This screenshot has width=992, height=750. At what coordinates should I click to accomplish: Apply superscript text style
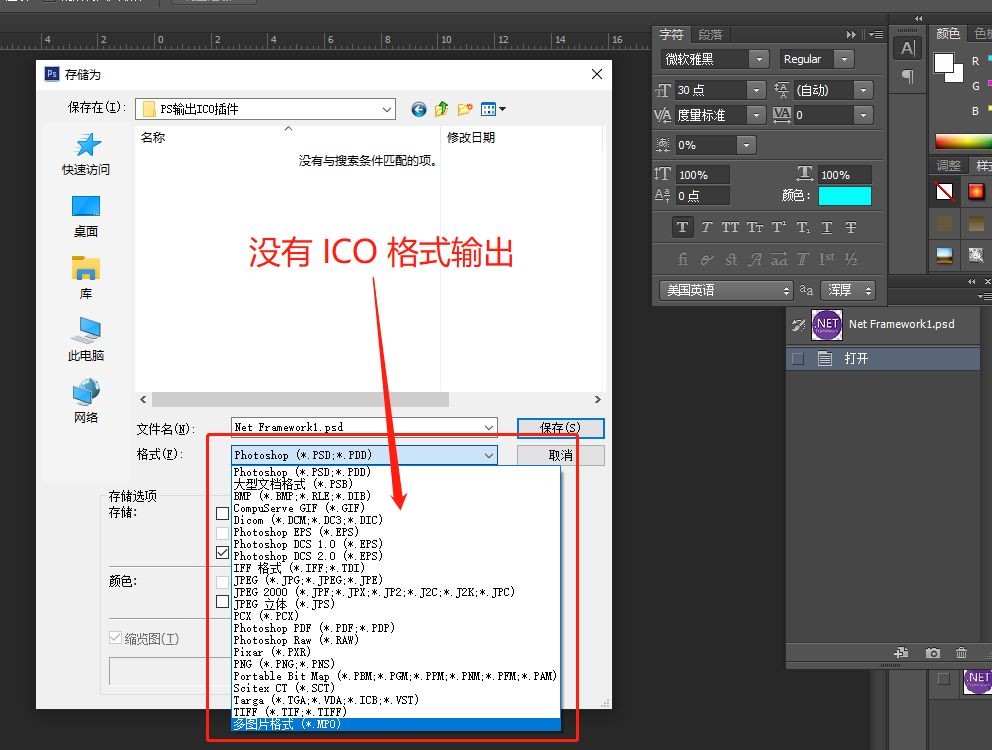pos(779,227)
